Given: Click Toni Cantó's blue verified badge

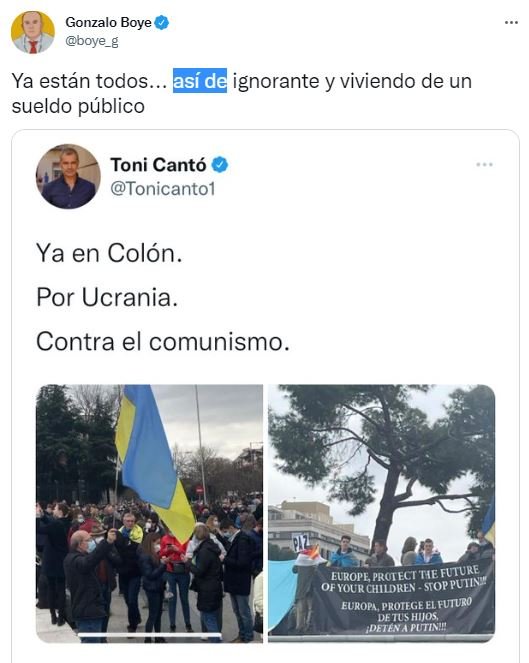Looking at the screenshot, I should click(219, 165).
